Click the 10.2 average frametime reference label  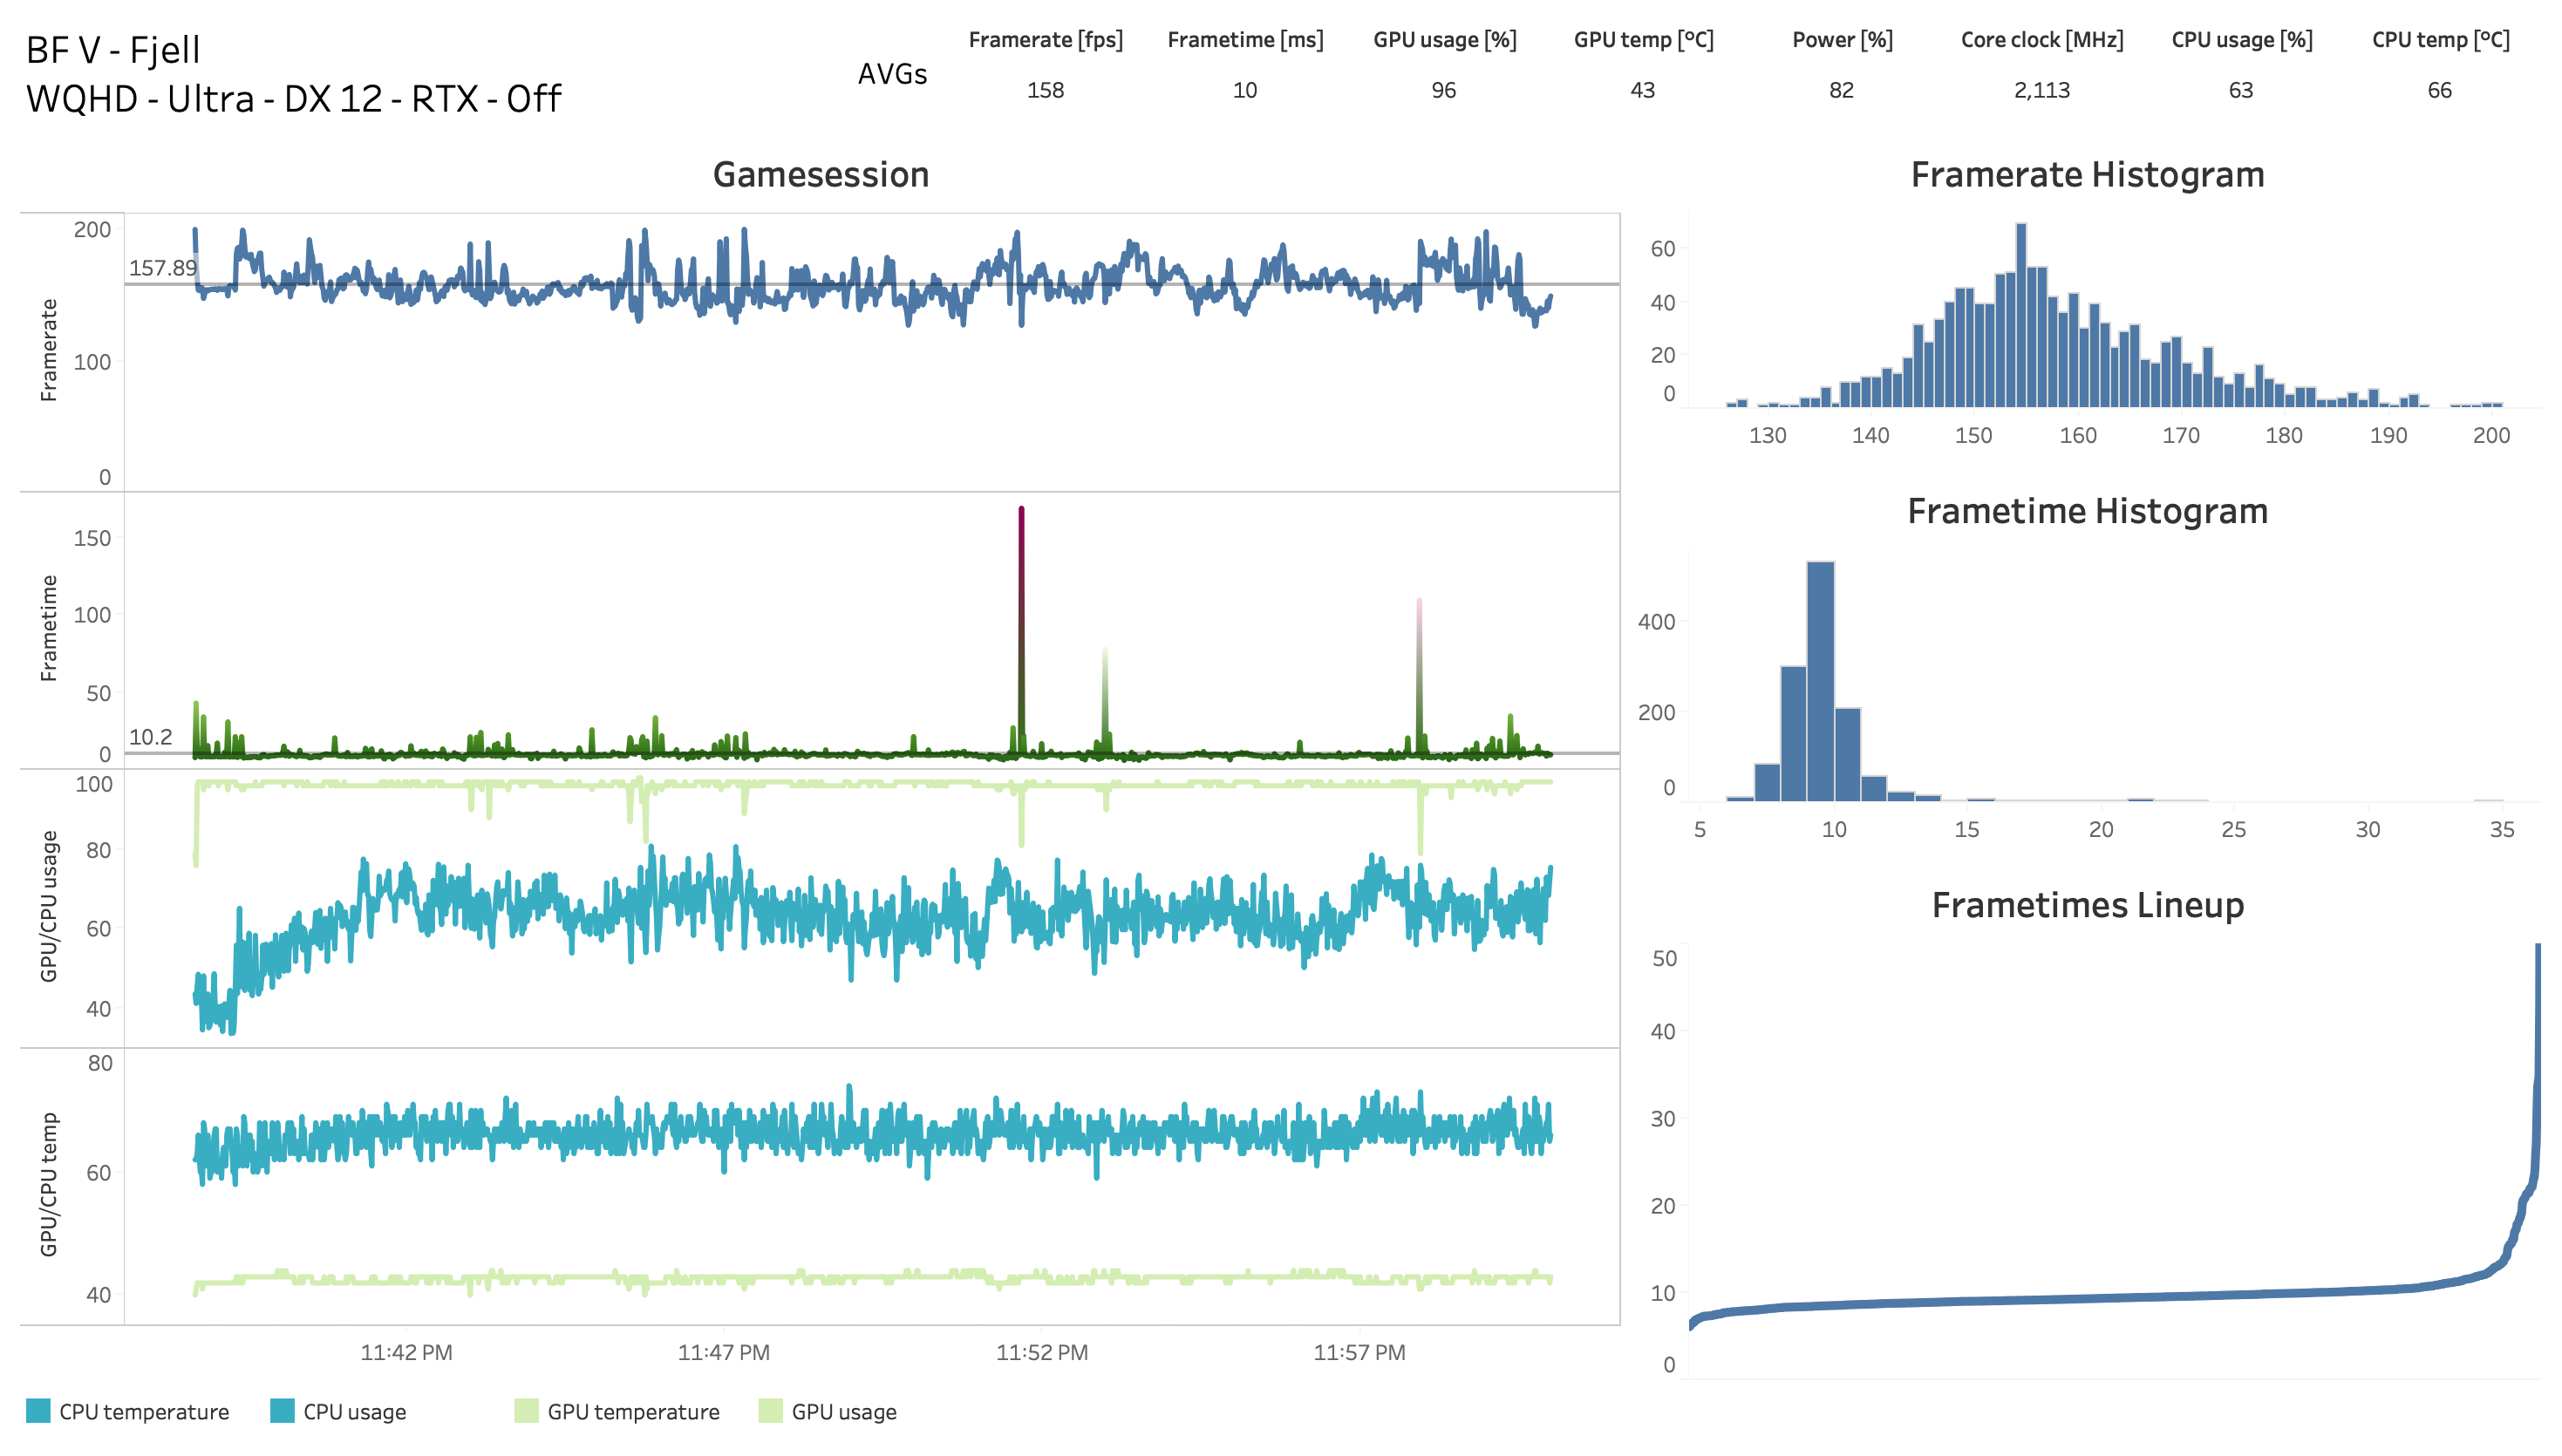point(150,737)
